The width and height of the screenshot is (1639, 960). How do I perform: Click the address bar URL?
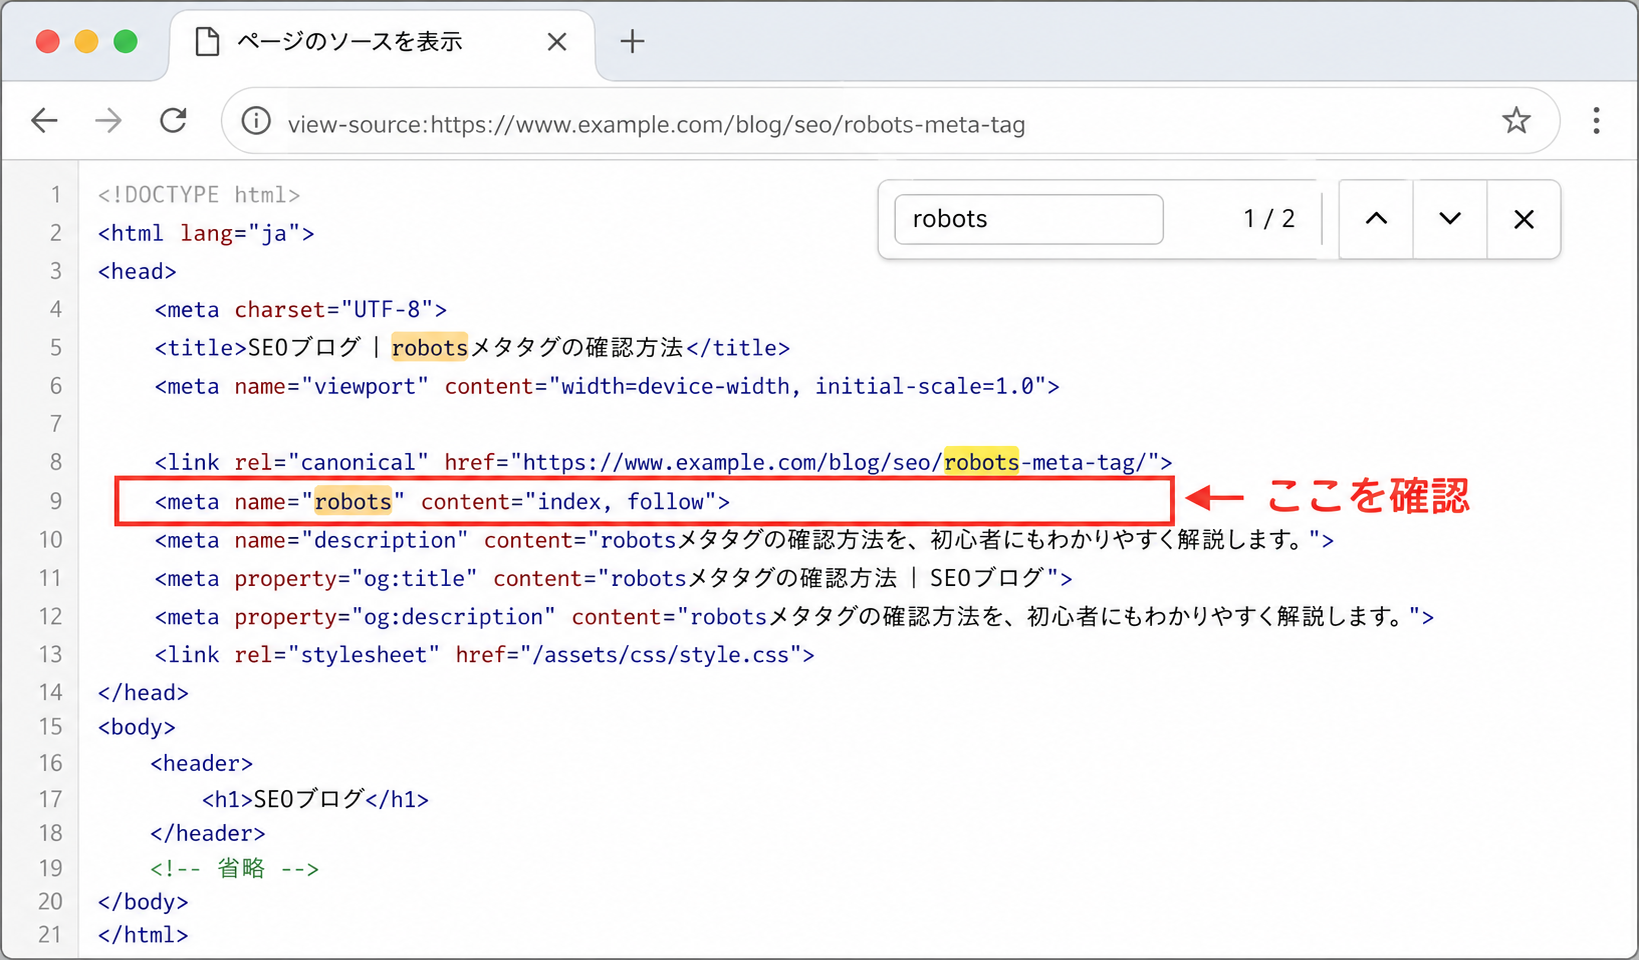click(657, 124)
